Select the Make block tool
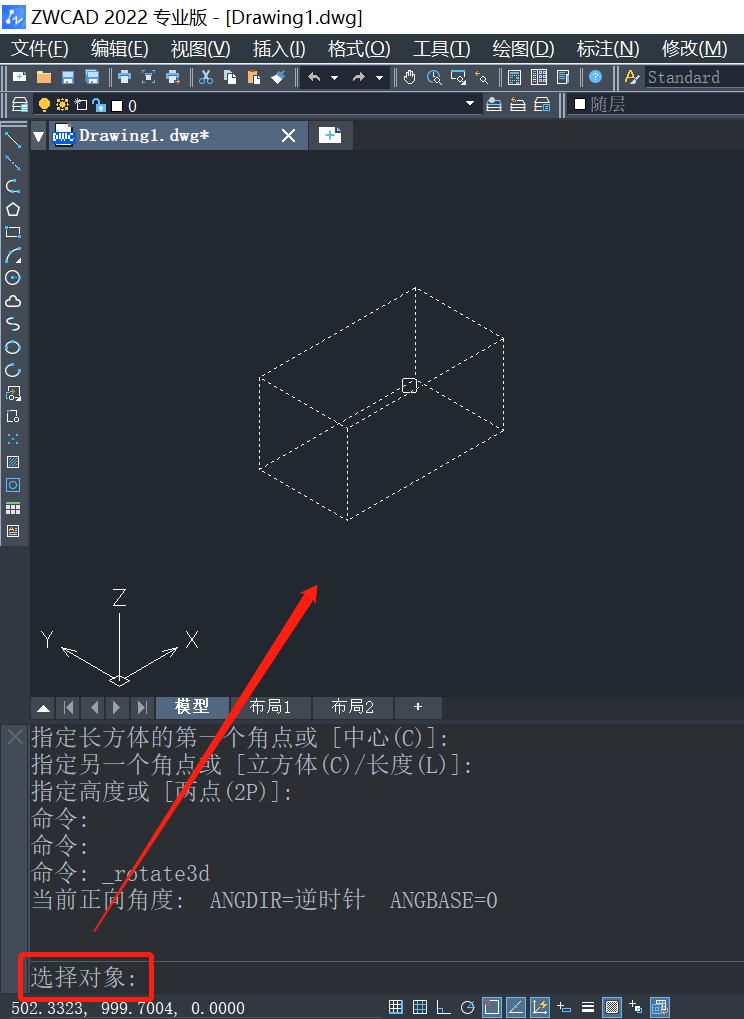744x1019 pixels. tap(13, 416)
